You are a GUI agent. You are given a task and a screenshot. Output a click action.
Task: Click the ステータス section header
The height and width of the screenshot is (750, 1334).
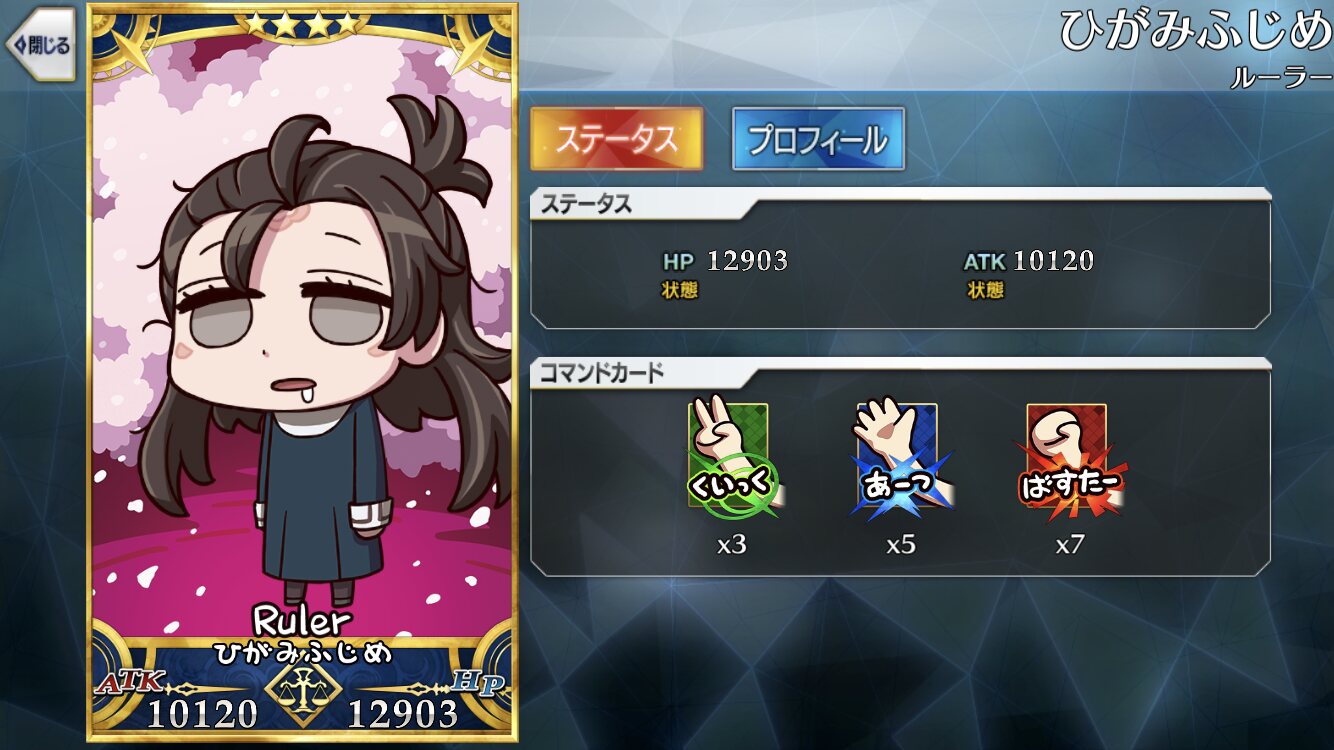586,205
